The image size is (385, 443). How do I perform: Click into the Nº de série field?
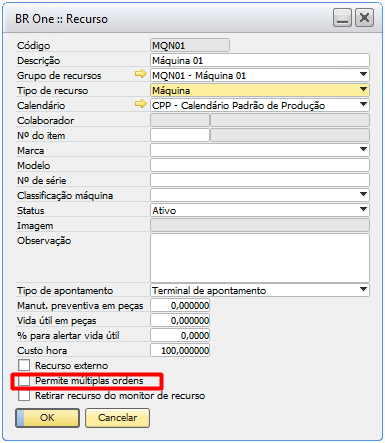click(260, 180)
